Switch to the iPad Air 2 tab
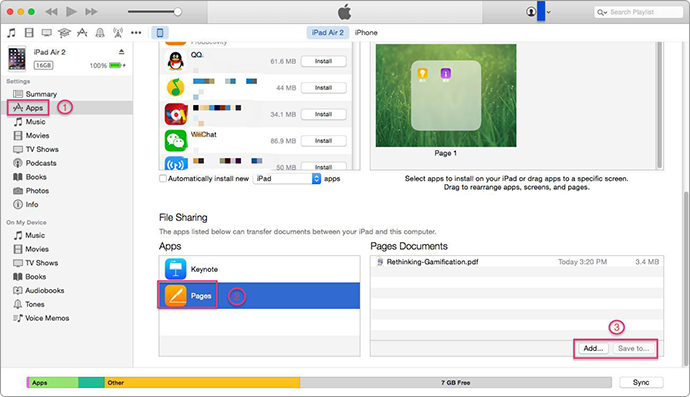Viewport: 690px width, 397px height. pyautogui.click(x=327, y=33)
